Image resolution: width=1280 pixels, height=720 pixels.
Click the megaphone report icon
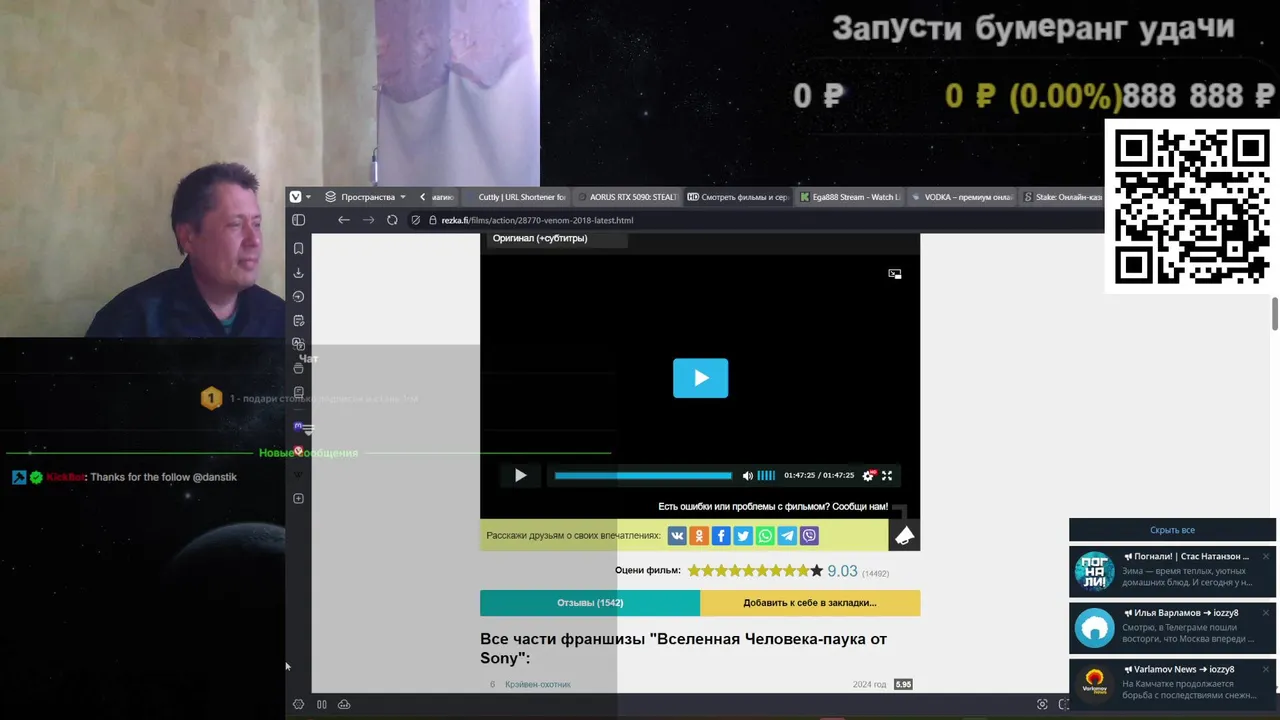[904, 536]
